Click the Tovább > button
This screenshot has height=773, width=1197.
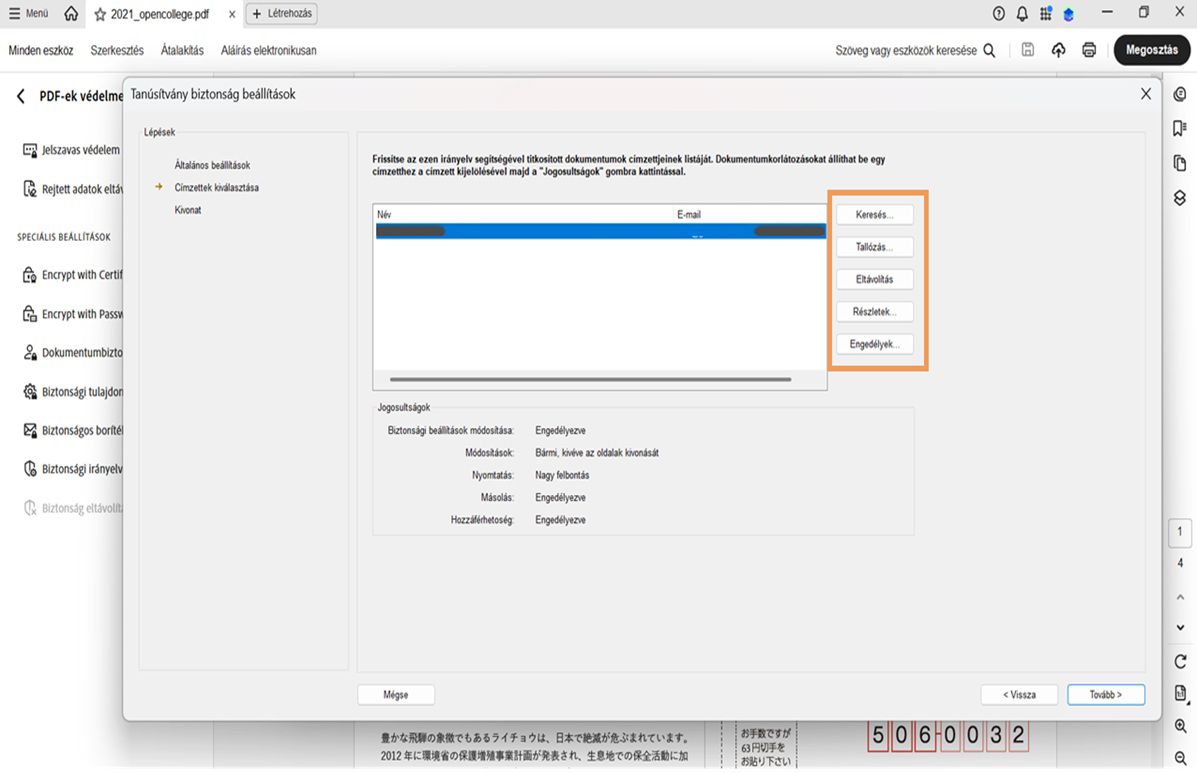point(1106,694)
